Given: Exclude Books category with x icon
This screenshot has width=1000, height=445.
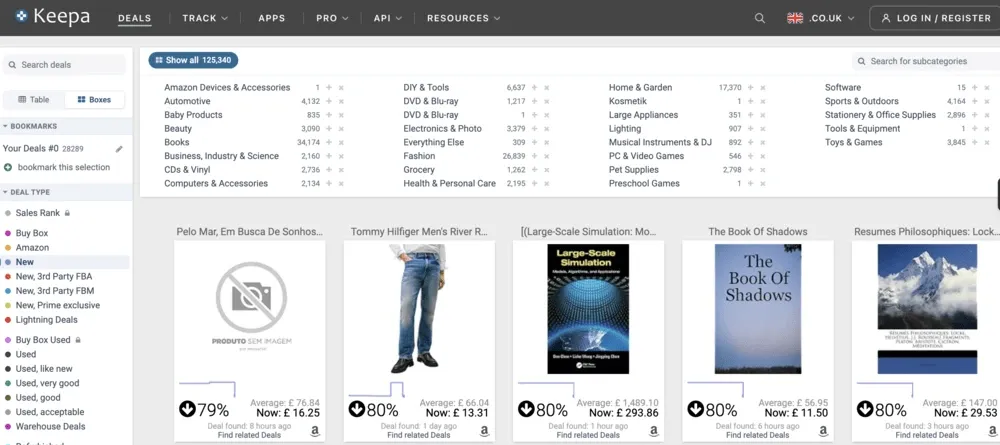Looking at the screenshot, I should click(341, 142).
